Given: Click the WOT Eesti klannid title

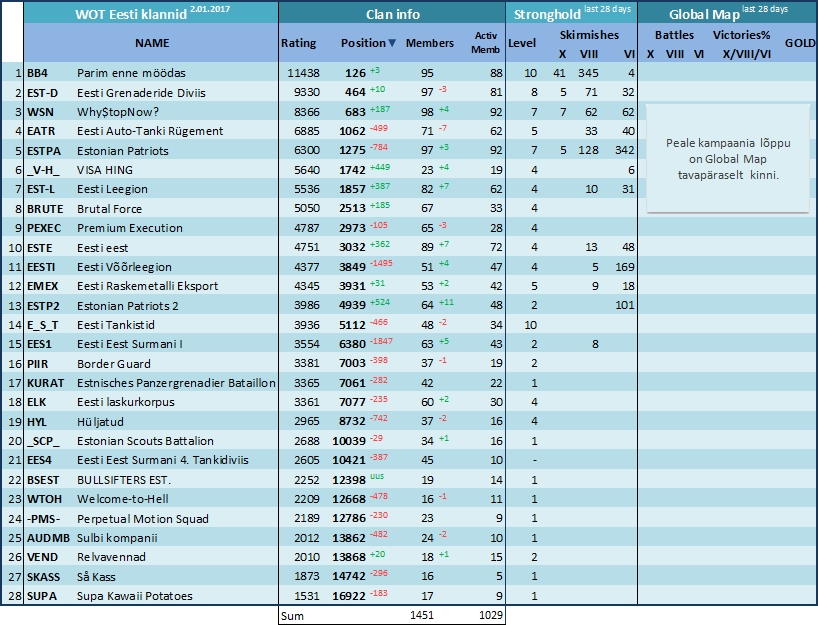Looking at the screenshot, I should pyautogui.click(x=130, y=14).
